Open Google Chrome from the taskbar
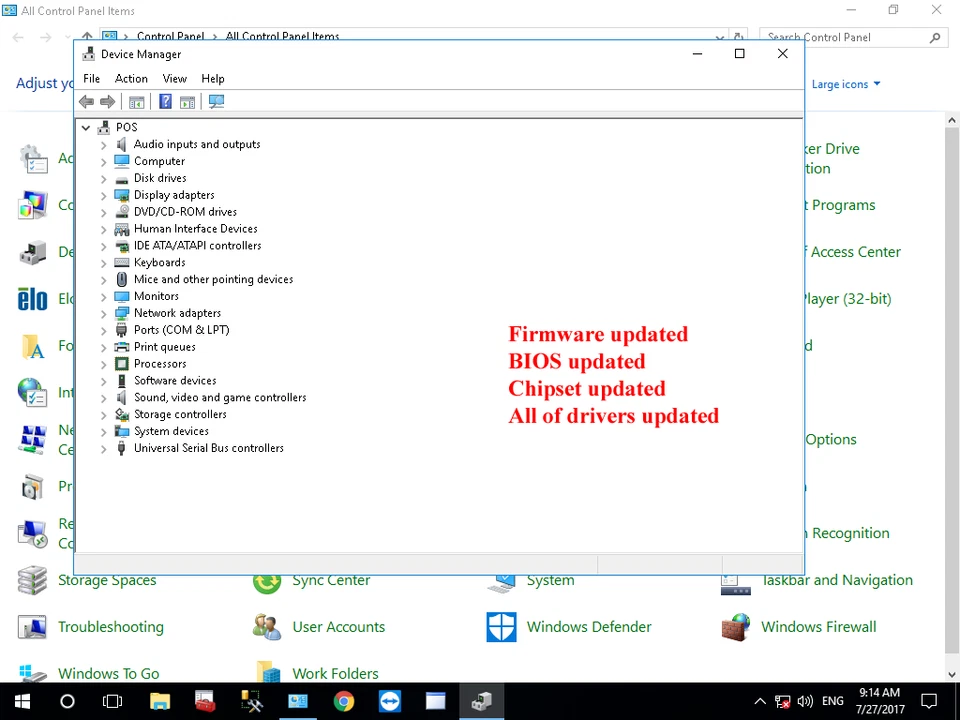 pos(343,701)
